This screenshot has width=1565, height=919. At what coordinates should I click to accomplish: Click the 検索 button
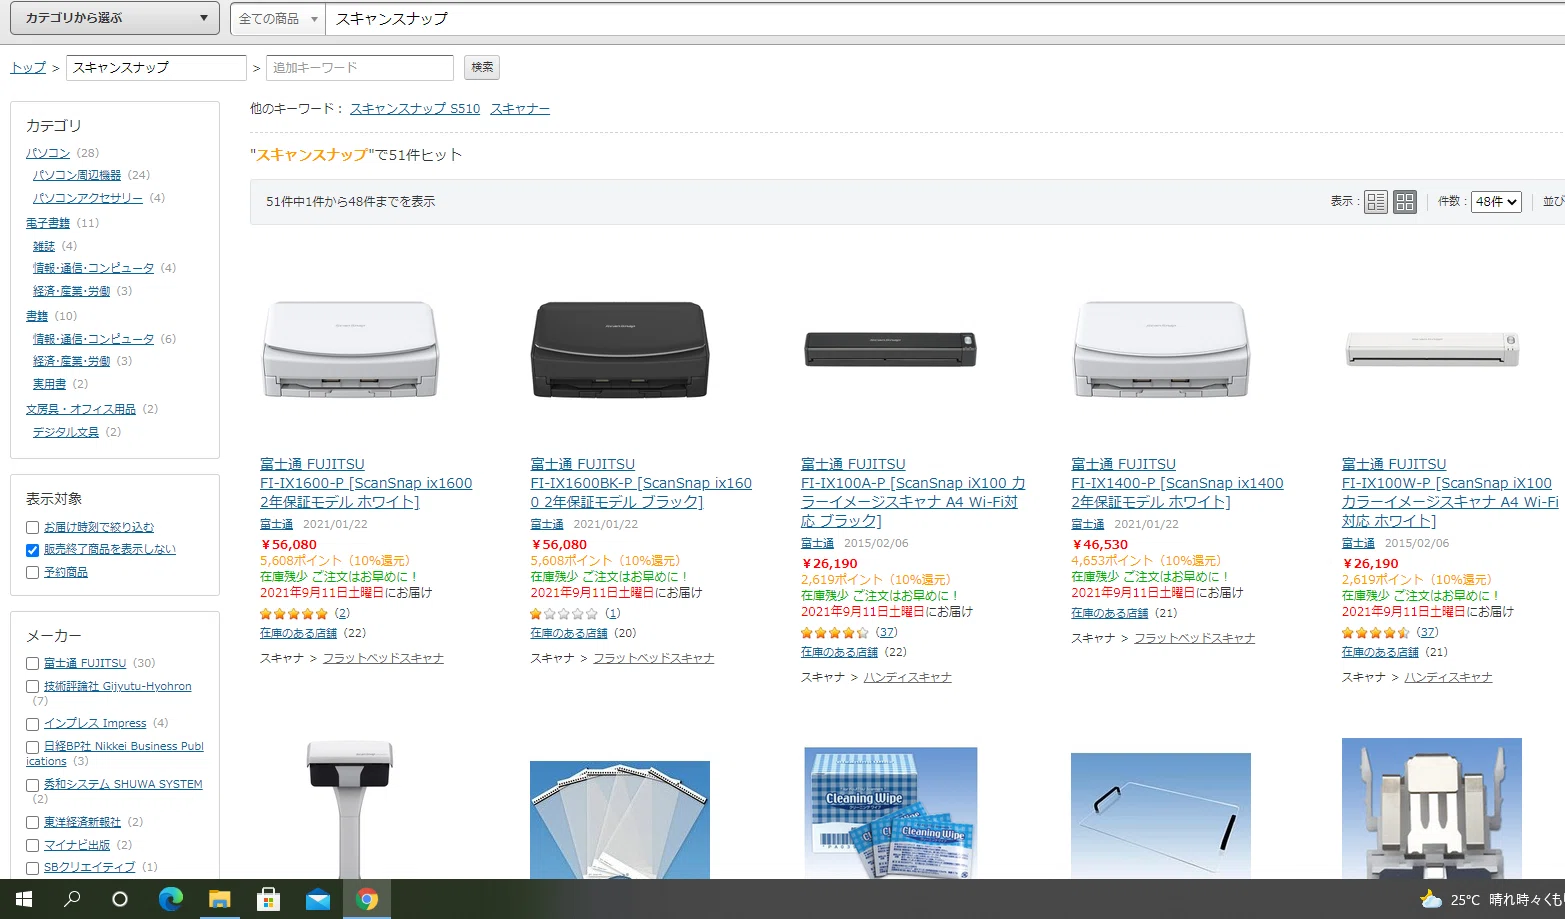click(482, 67)
